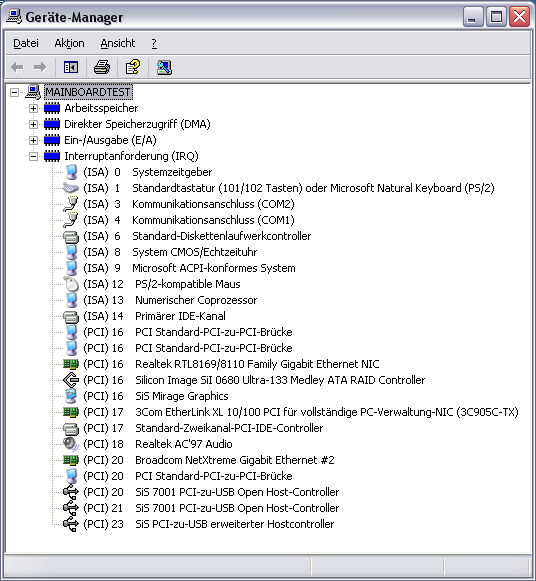Select the System CMOS/Echtzeituhr entry
The image size is (536, 581).
point(170,252)
